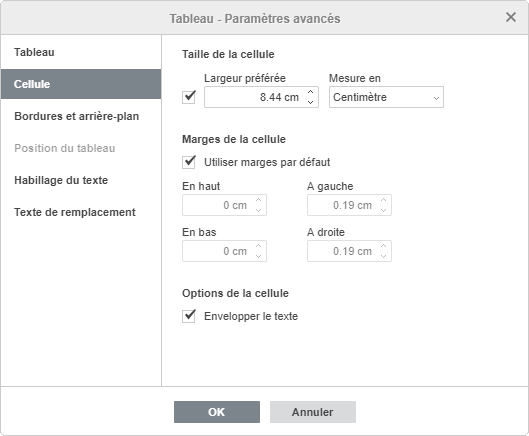The width and height of the screenshot is (529, 436).
Task: Uncheck the Largeur préférée checkbox
Action: point(189,97)
